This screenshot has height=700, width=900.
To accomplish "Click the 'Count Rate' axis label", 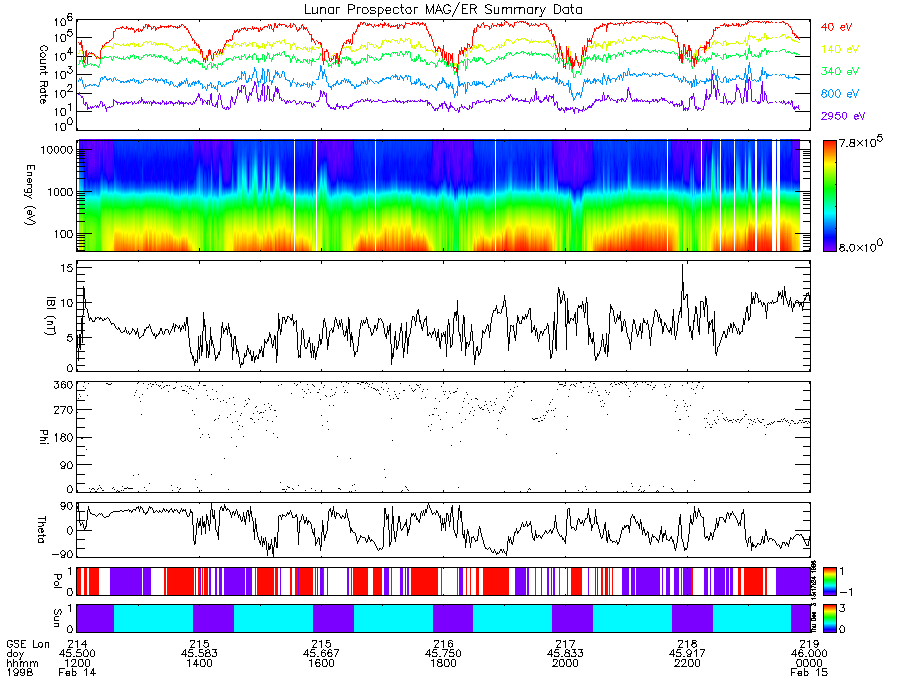I will point(42,75).
